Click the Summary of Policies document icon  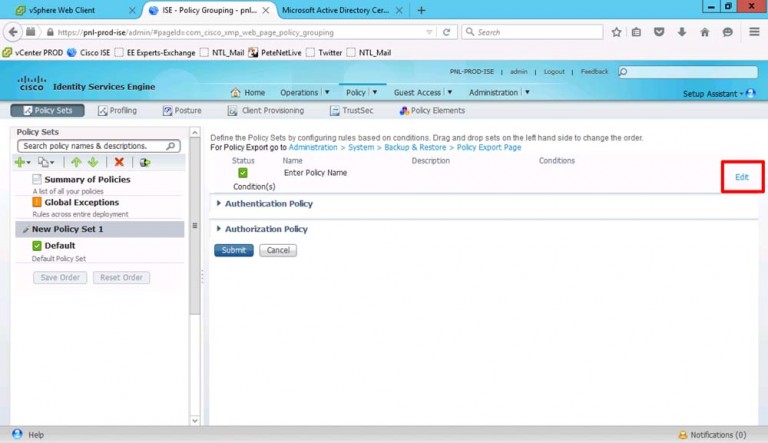(x=37, y=179)
